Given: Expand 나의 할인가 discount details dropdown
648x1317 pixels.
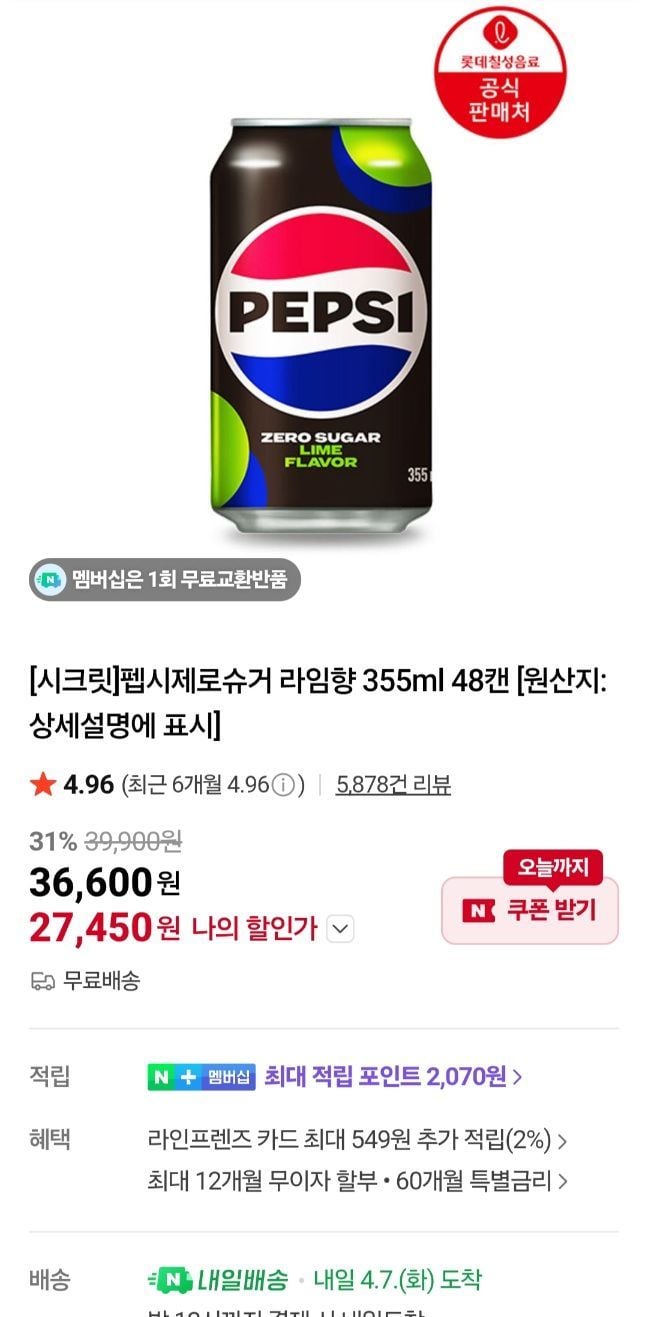Looking at the screenshot, I should (341, 929).
